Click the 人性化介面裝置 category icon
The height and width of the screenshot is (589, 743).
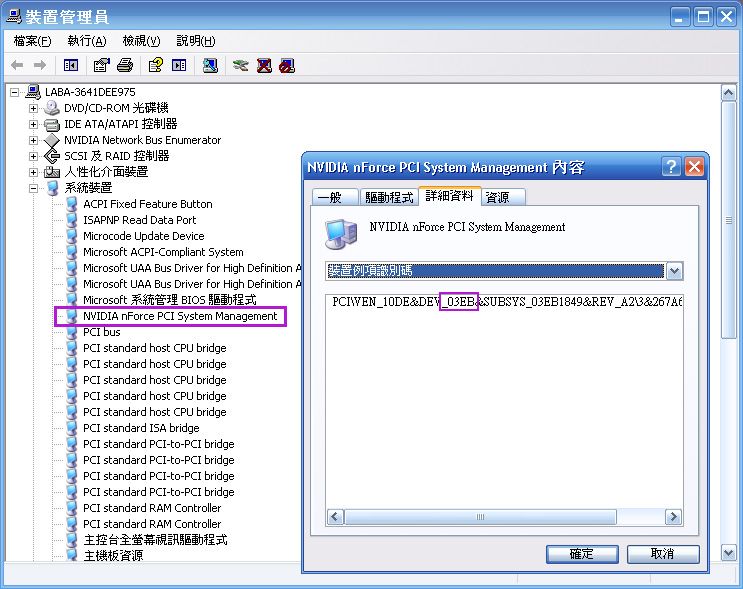pyautogui.click(x=52, y=172)
